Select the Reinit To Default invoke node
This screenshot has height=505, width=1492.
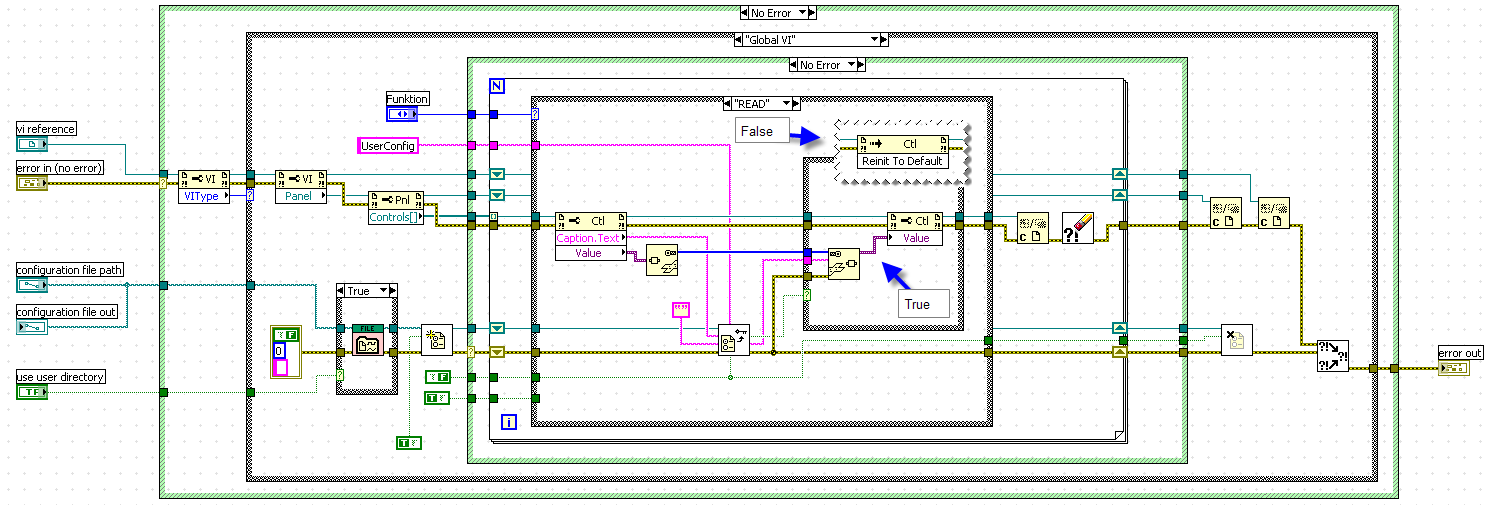click(x=902, y=151)
